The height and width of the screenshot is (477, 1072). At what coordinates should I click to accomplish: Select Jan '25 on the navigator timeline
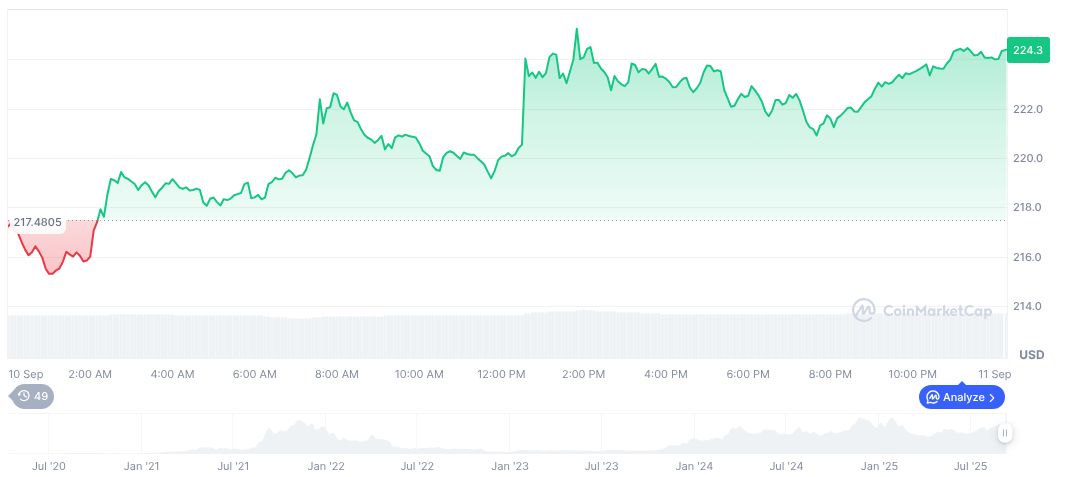pos(878,466)
